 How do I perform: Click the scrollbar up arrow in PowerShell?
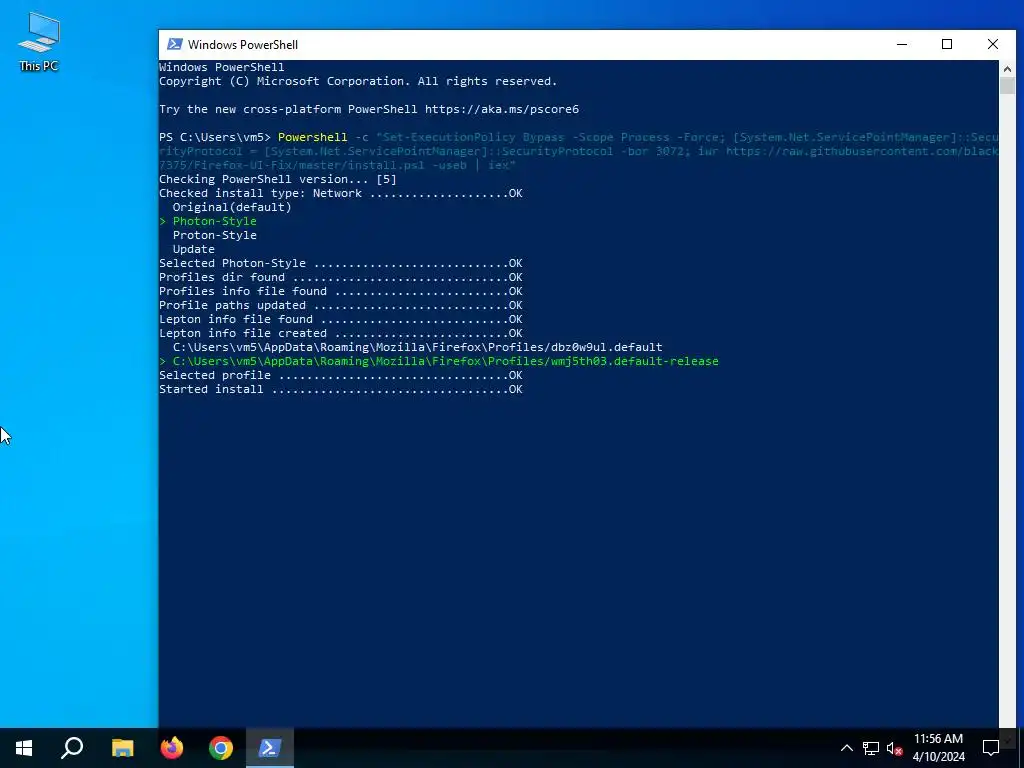1007,68
